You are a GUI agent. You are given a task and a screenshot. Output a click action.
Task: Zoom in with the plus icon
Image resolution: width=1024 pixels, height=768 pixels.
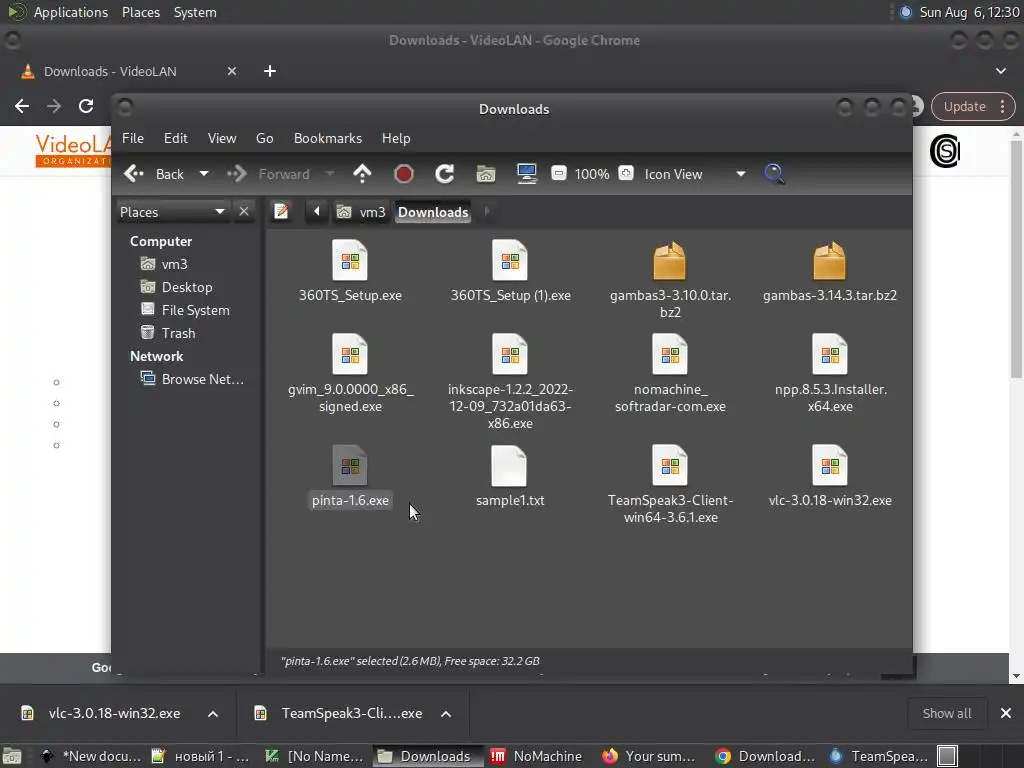[626, 173]
